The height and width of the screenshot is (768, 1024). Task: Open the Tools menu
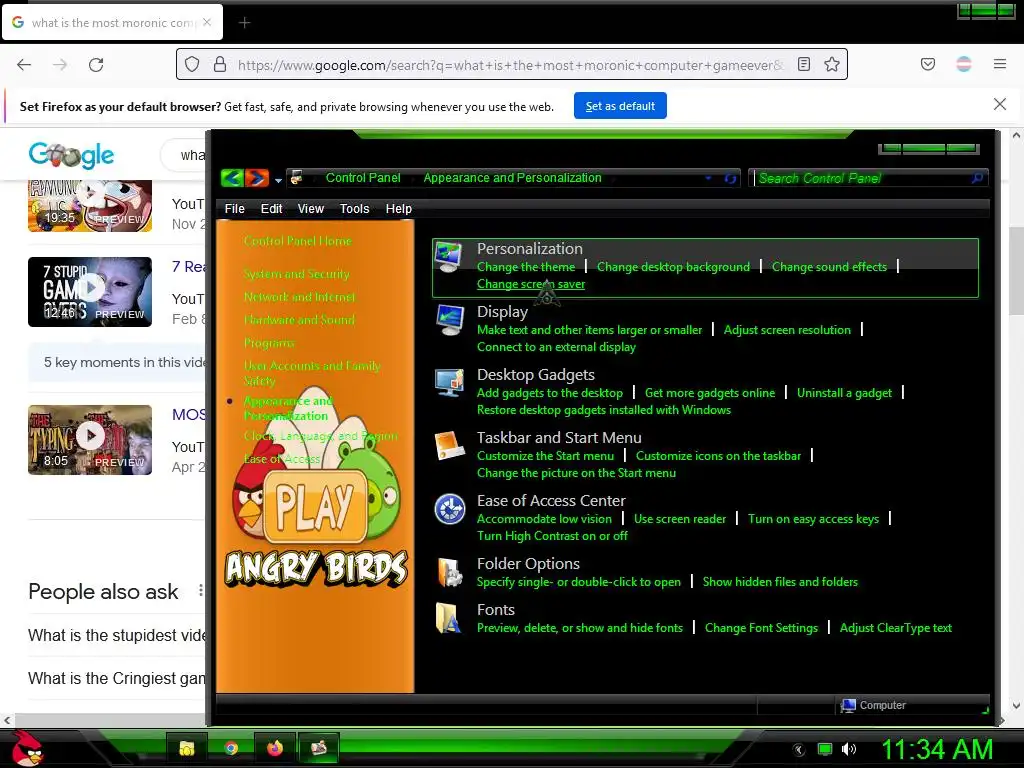[x=354, y=208]
